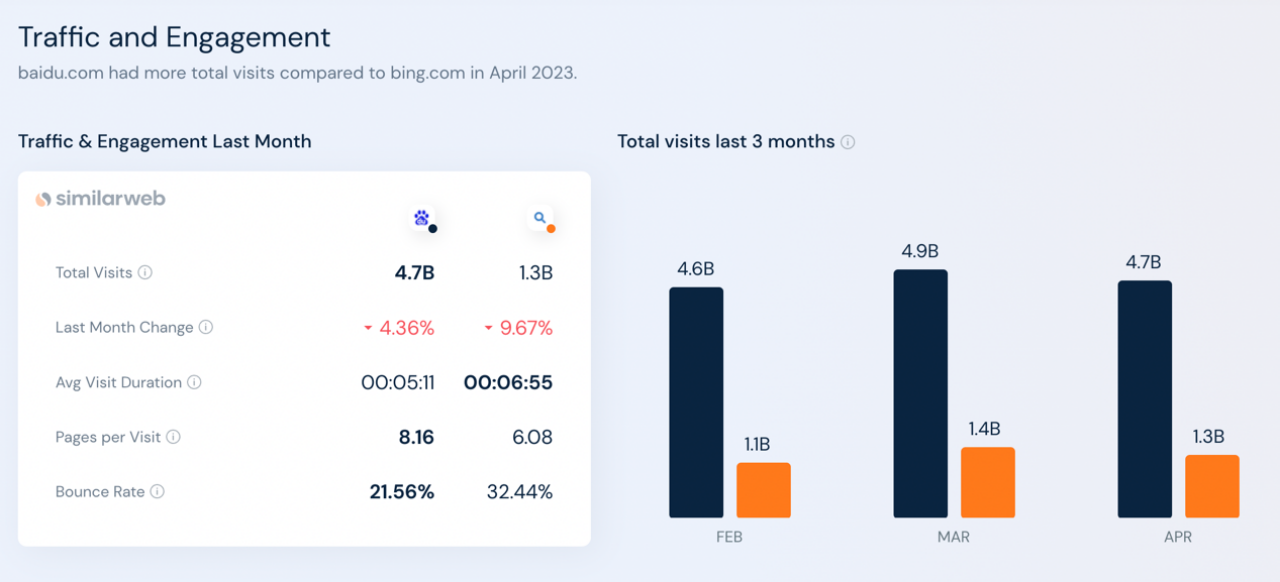Click the orange MAR bar at 1.4B
Image resolution: width=1280 pixels, height=582 pixels.
(x=988, y=482)
